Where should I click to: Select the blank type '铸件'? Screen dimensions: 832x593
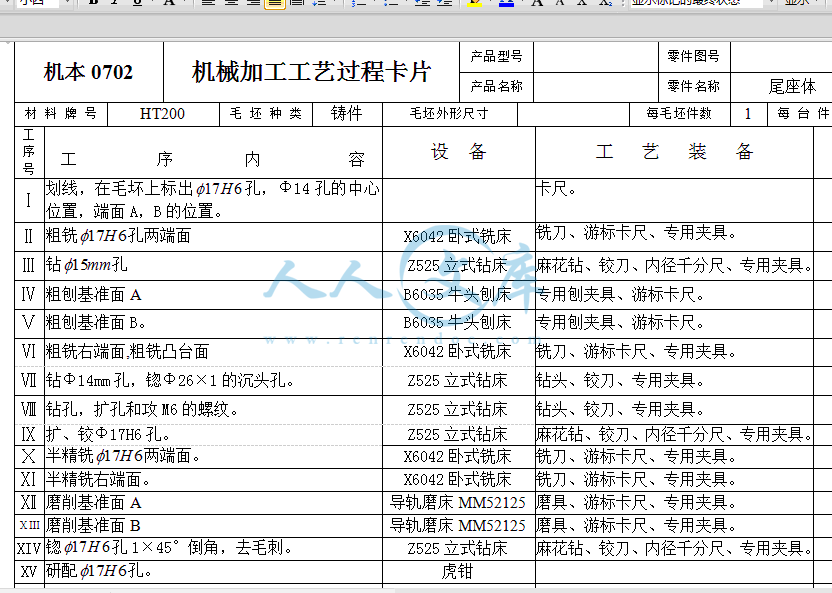pyautogui.click(x=347, y=114)
